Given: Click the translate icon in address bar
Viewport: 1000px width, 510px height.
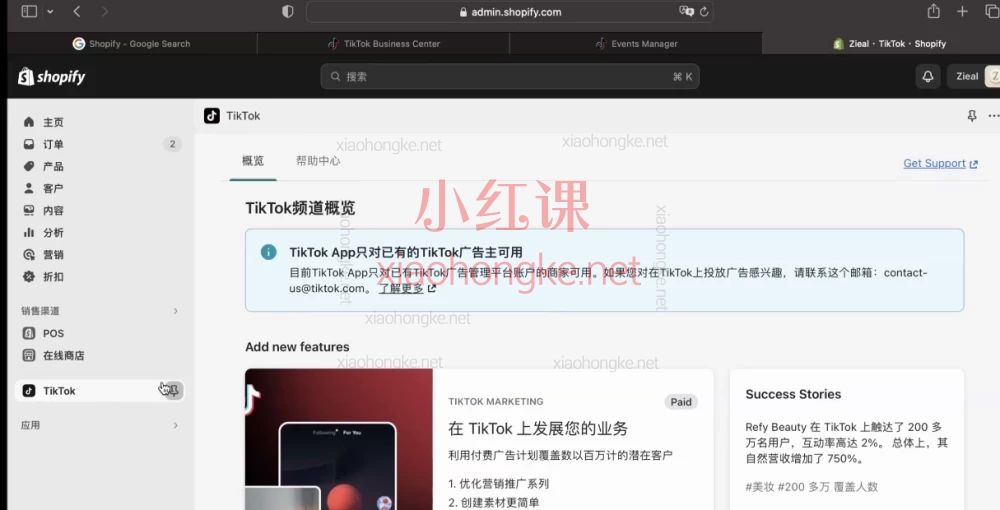Looking at the screenshot, I should click(686, 11).
